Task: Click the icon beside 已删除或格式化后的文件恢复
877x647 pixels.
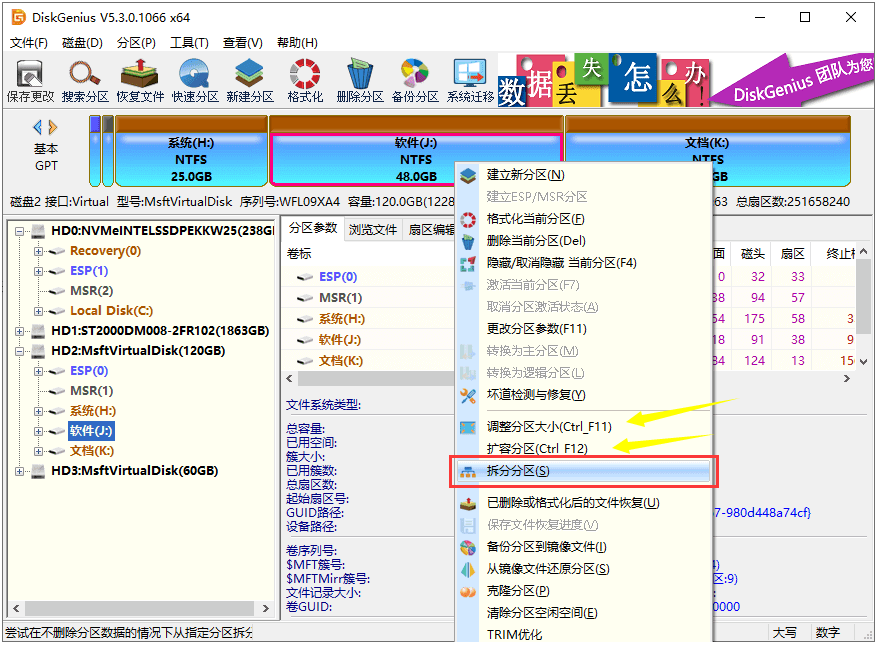Action: pos(468,504)
